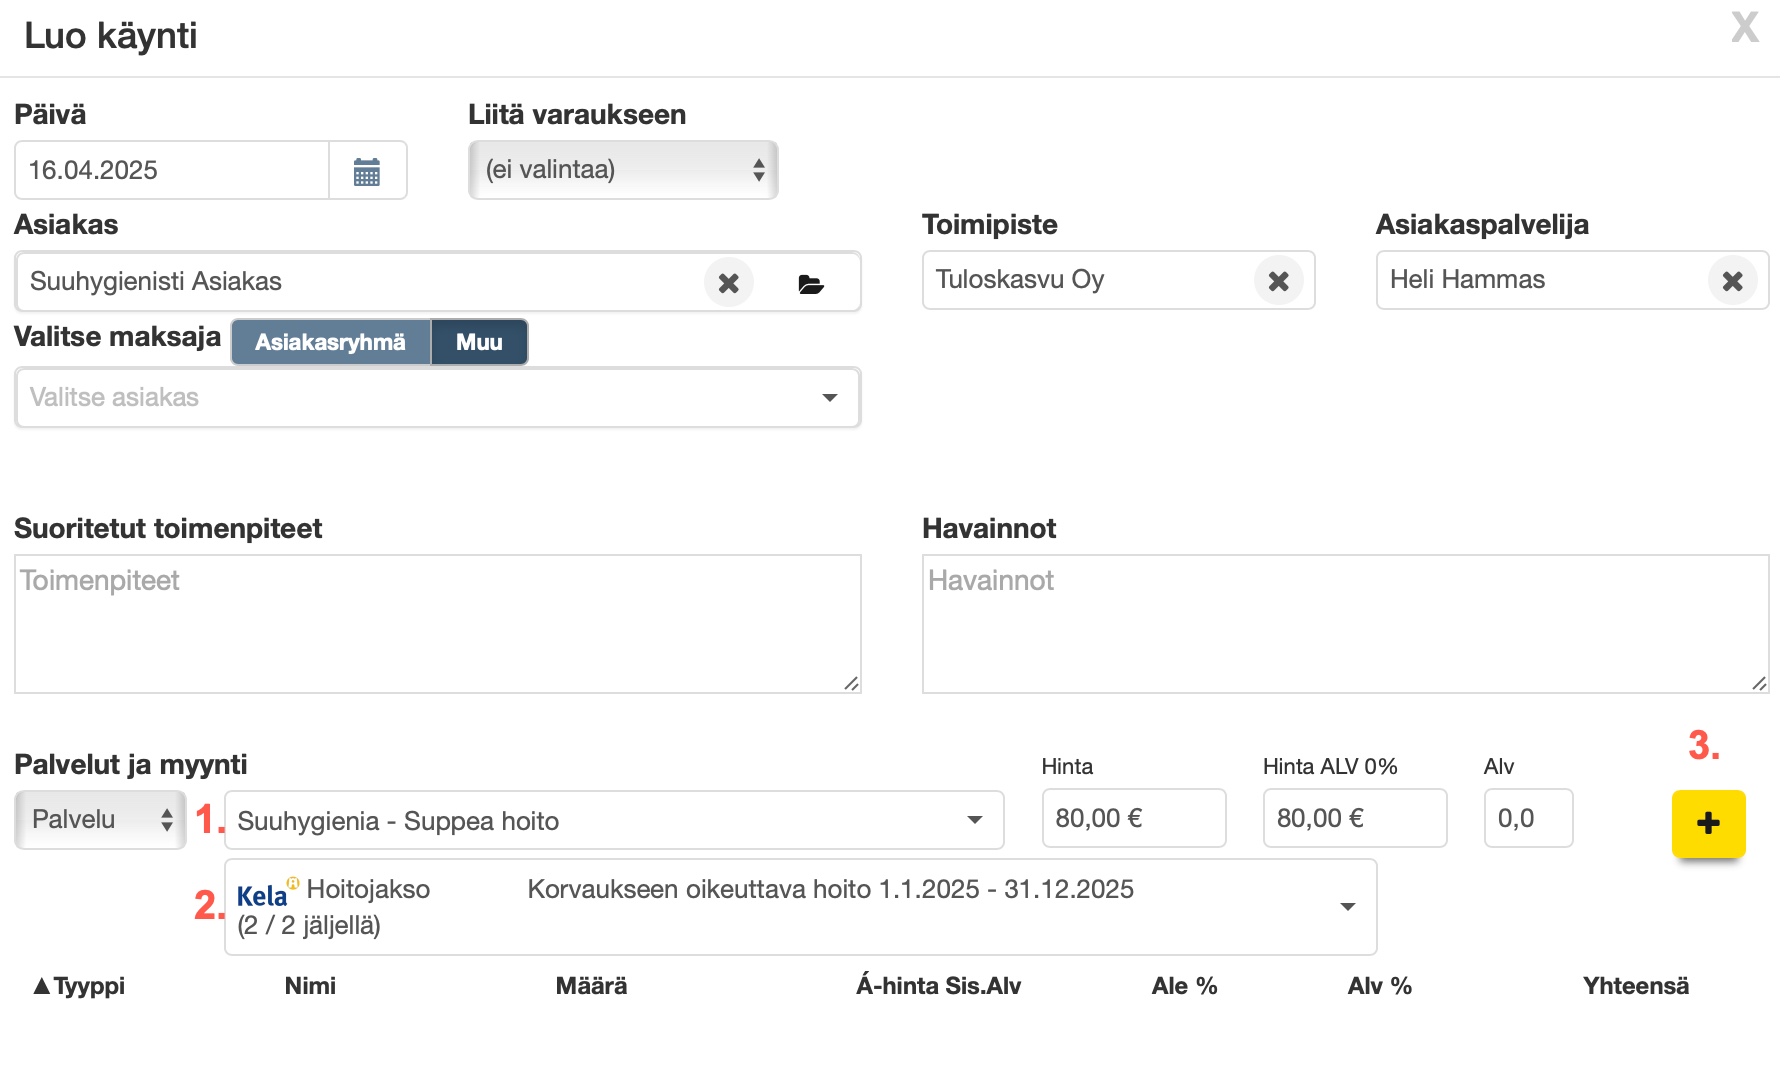Image resolution: width=1786 pixels, height=1078 pixels.
Task: Expand Suuhygienia - Suppea hoito service dropdown
Action: 973,820
